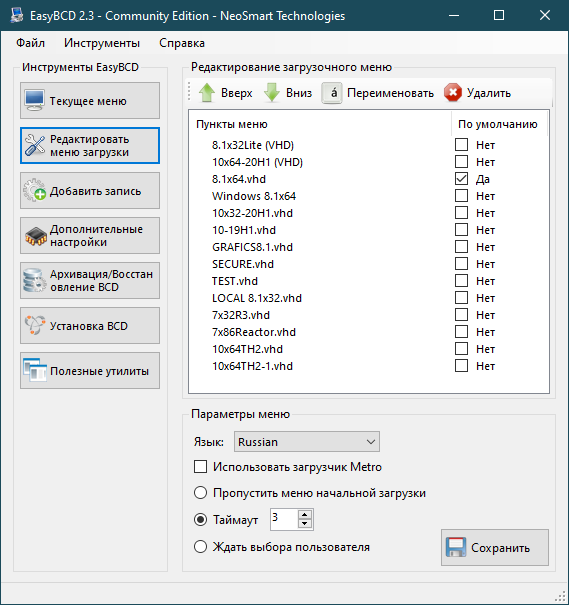
Task: Open Текущее меню monitor icon button
Action: (34, 100)
